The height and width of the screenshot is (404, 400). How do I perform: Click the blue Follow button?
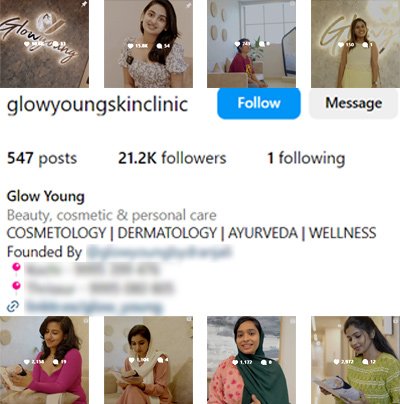point(259,103)
